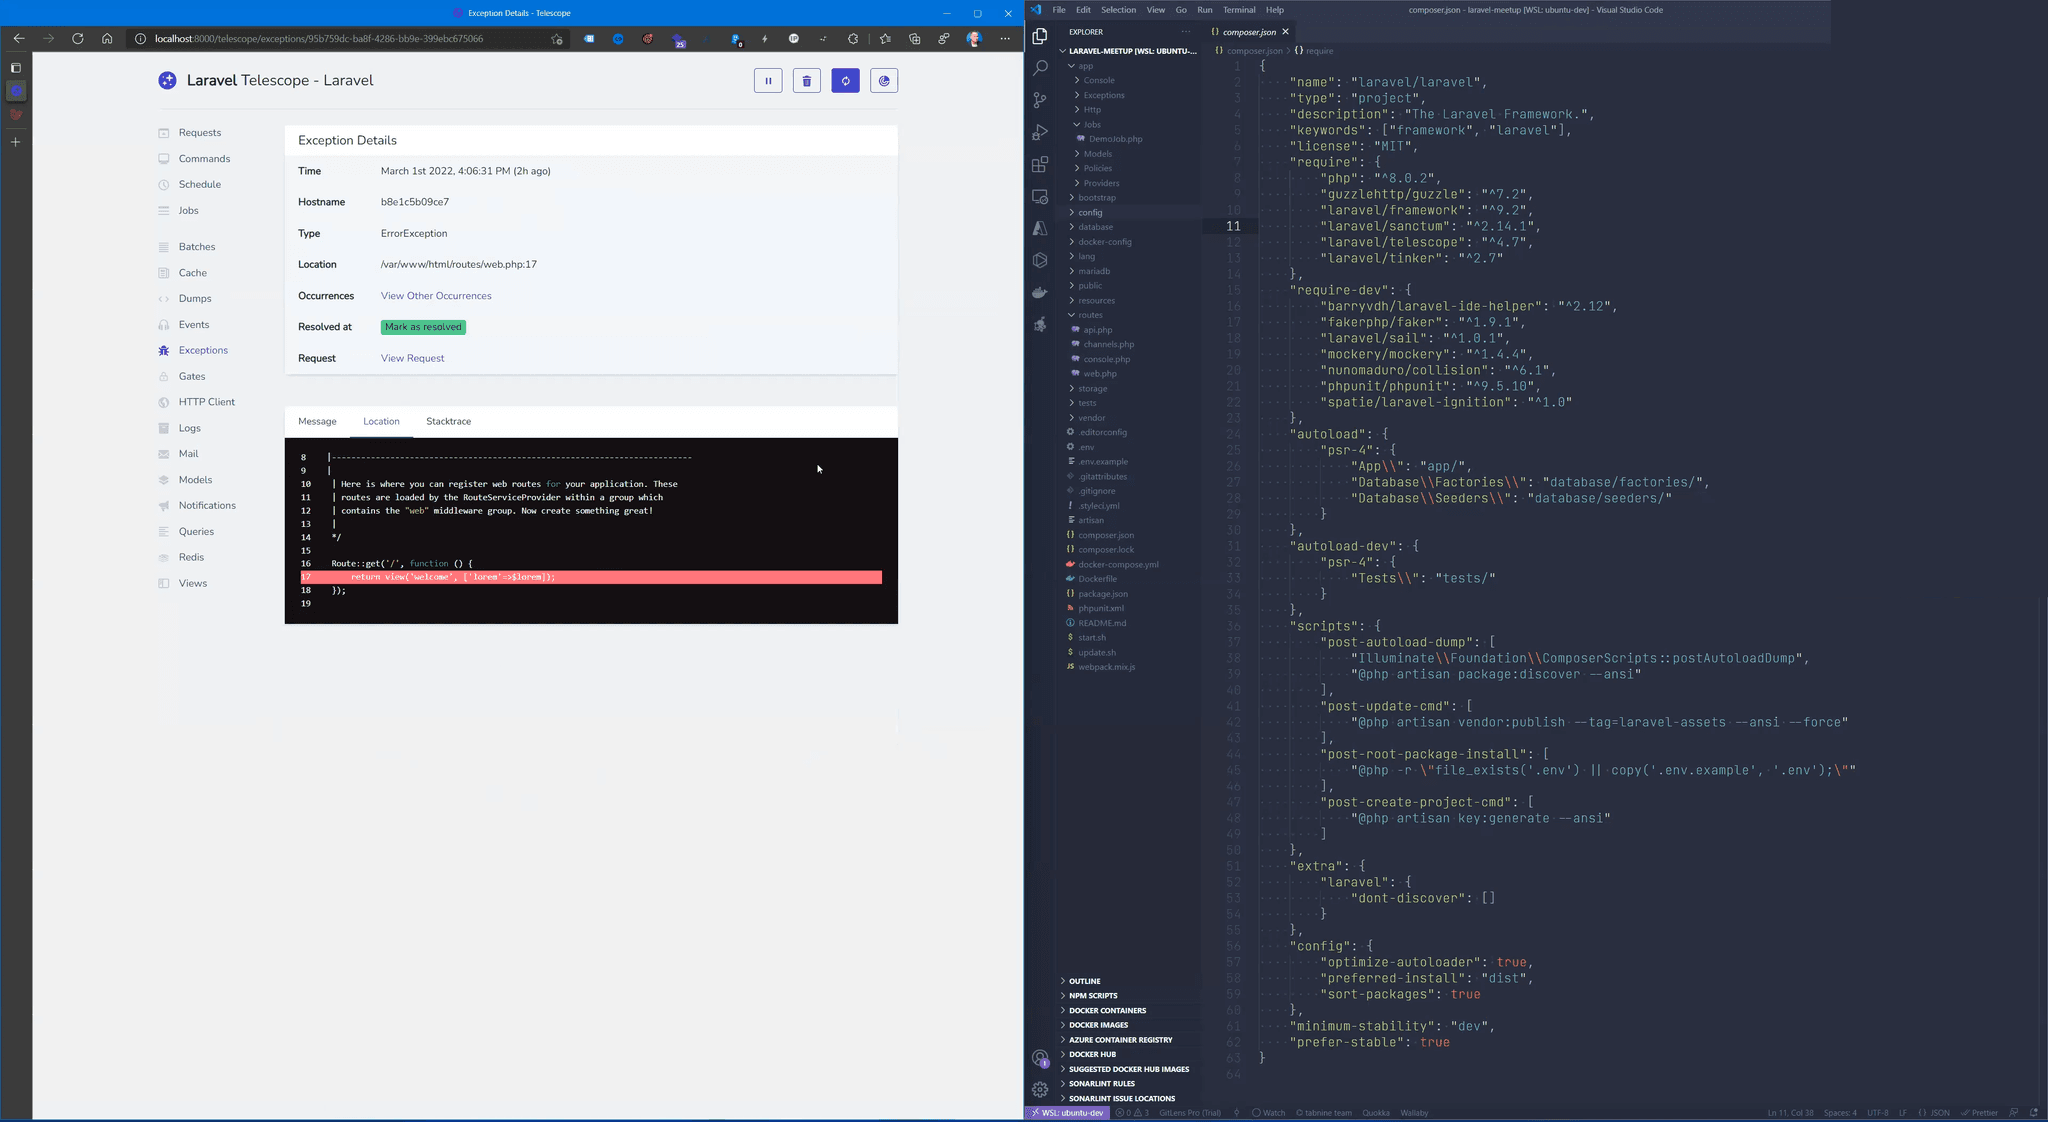Image resolution: width=2048 pixels, height=1122 pixels.
Task: Expand the config folder in Explorer
Action: 1089,213
